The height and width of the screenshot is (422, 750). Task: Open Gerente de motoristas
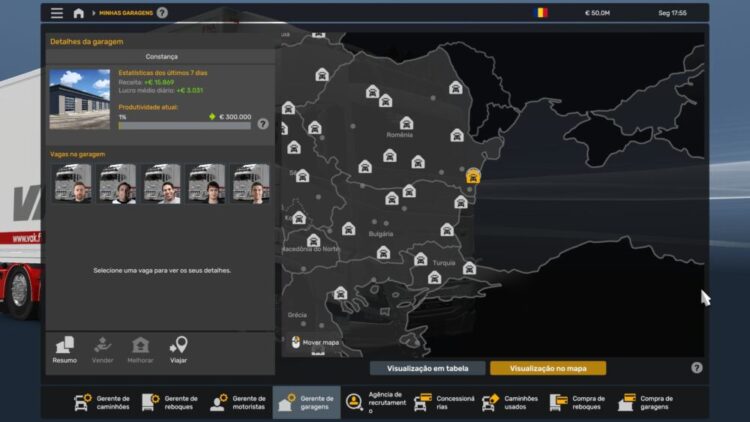[x=238, y=402]
